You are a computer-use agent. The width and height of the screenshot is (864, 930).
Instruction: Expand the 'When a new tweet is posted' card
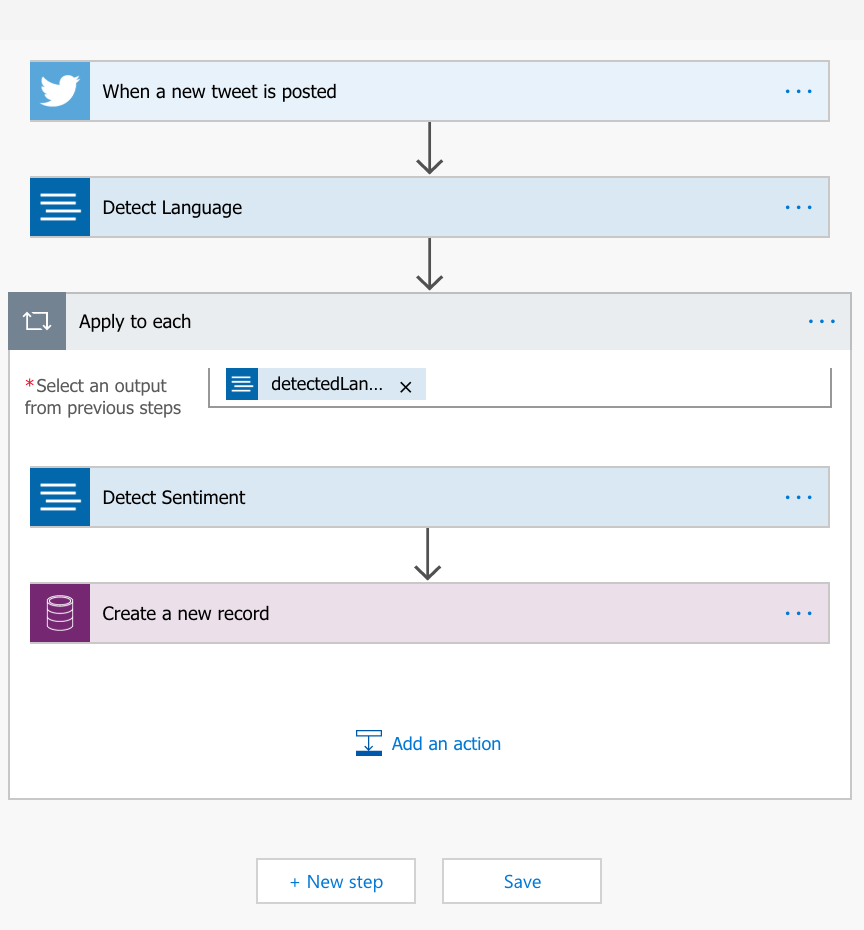coord(430,91)
